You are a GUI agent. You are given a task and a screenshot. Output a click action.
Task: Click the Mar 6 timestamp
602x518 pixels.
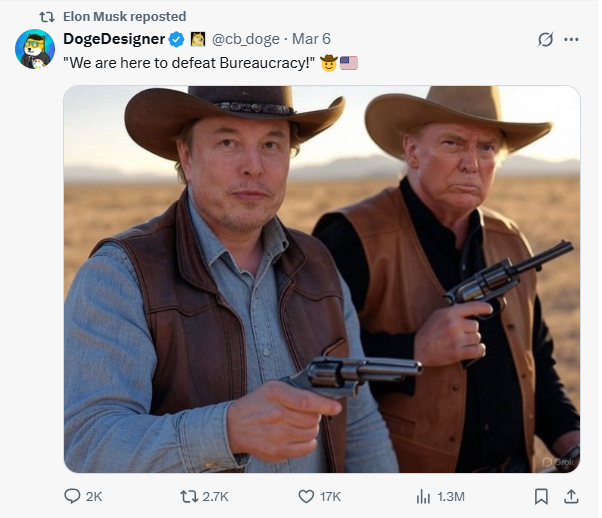pyautogui.click(x=311, y=39)
